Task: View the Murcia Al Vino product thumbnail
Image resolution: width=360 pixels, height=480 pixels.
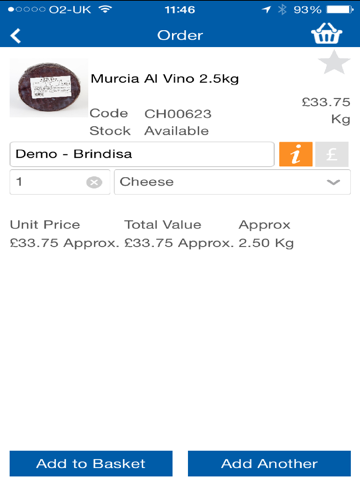Action: (49, 88)
